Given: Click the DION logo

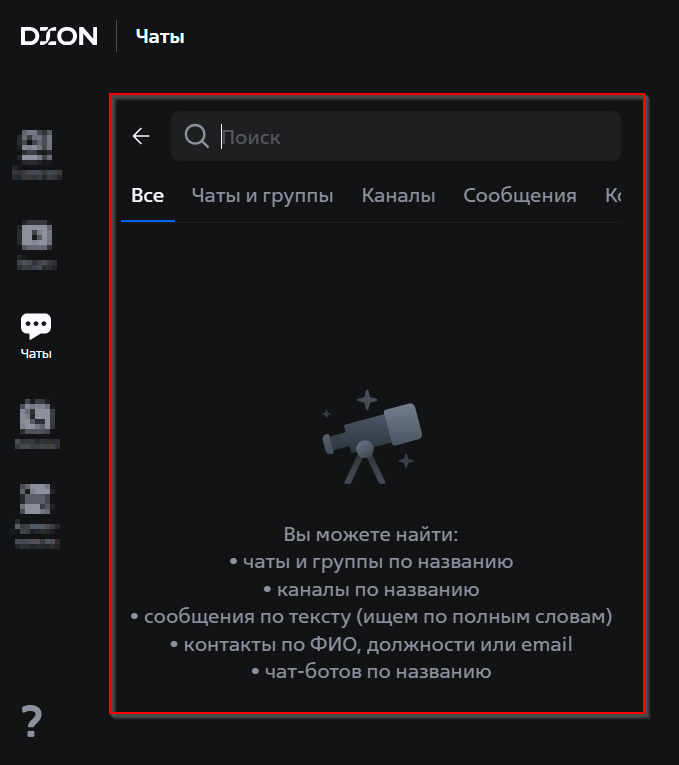Looking at the screenshot, I should point(59,37).
